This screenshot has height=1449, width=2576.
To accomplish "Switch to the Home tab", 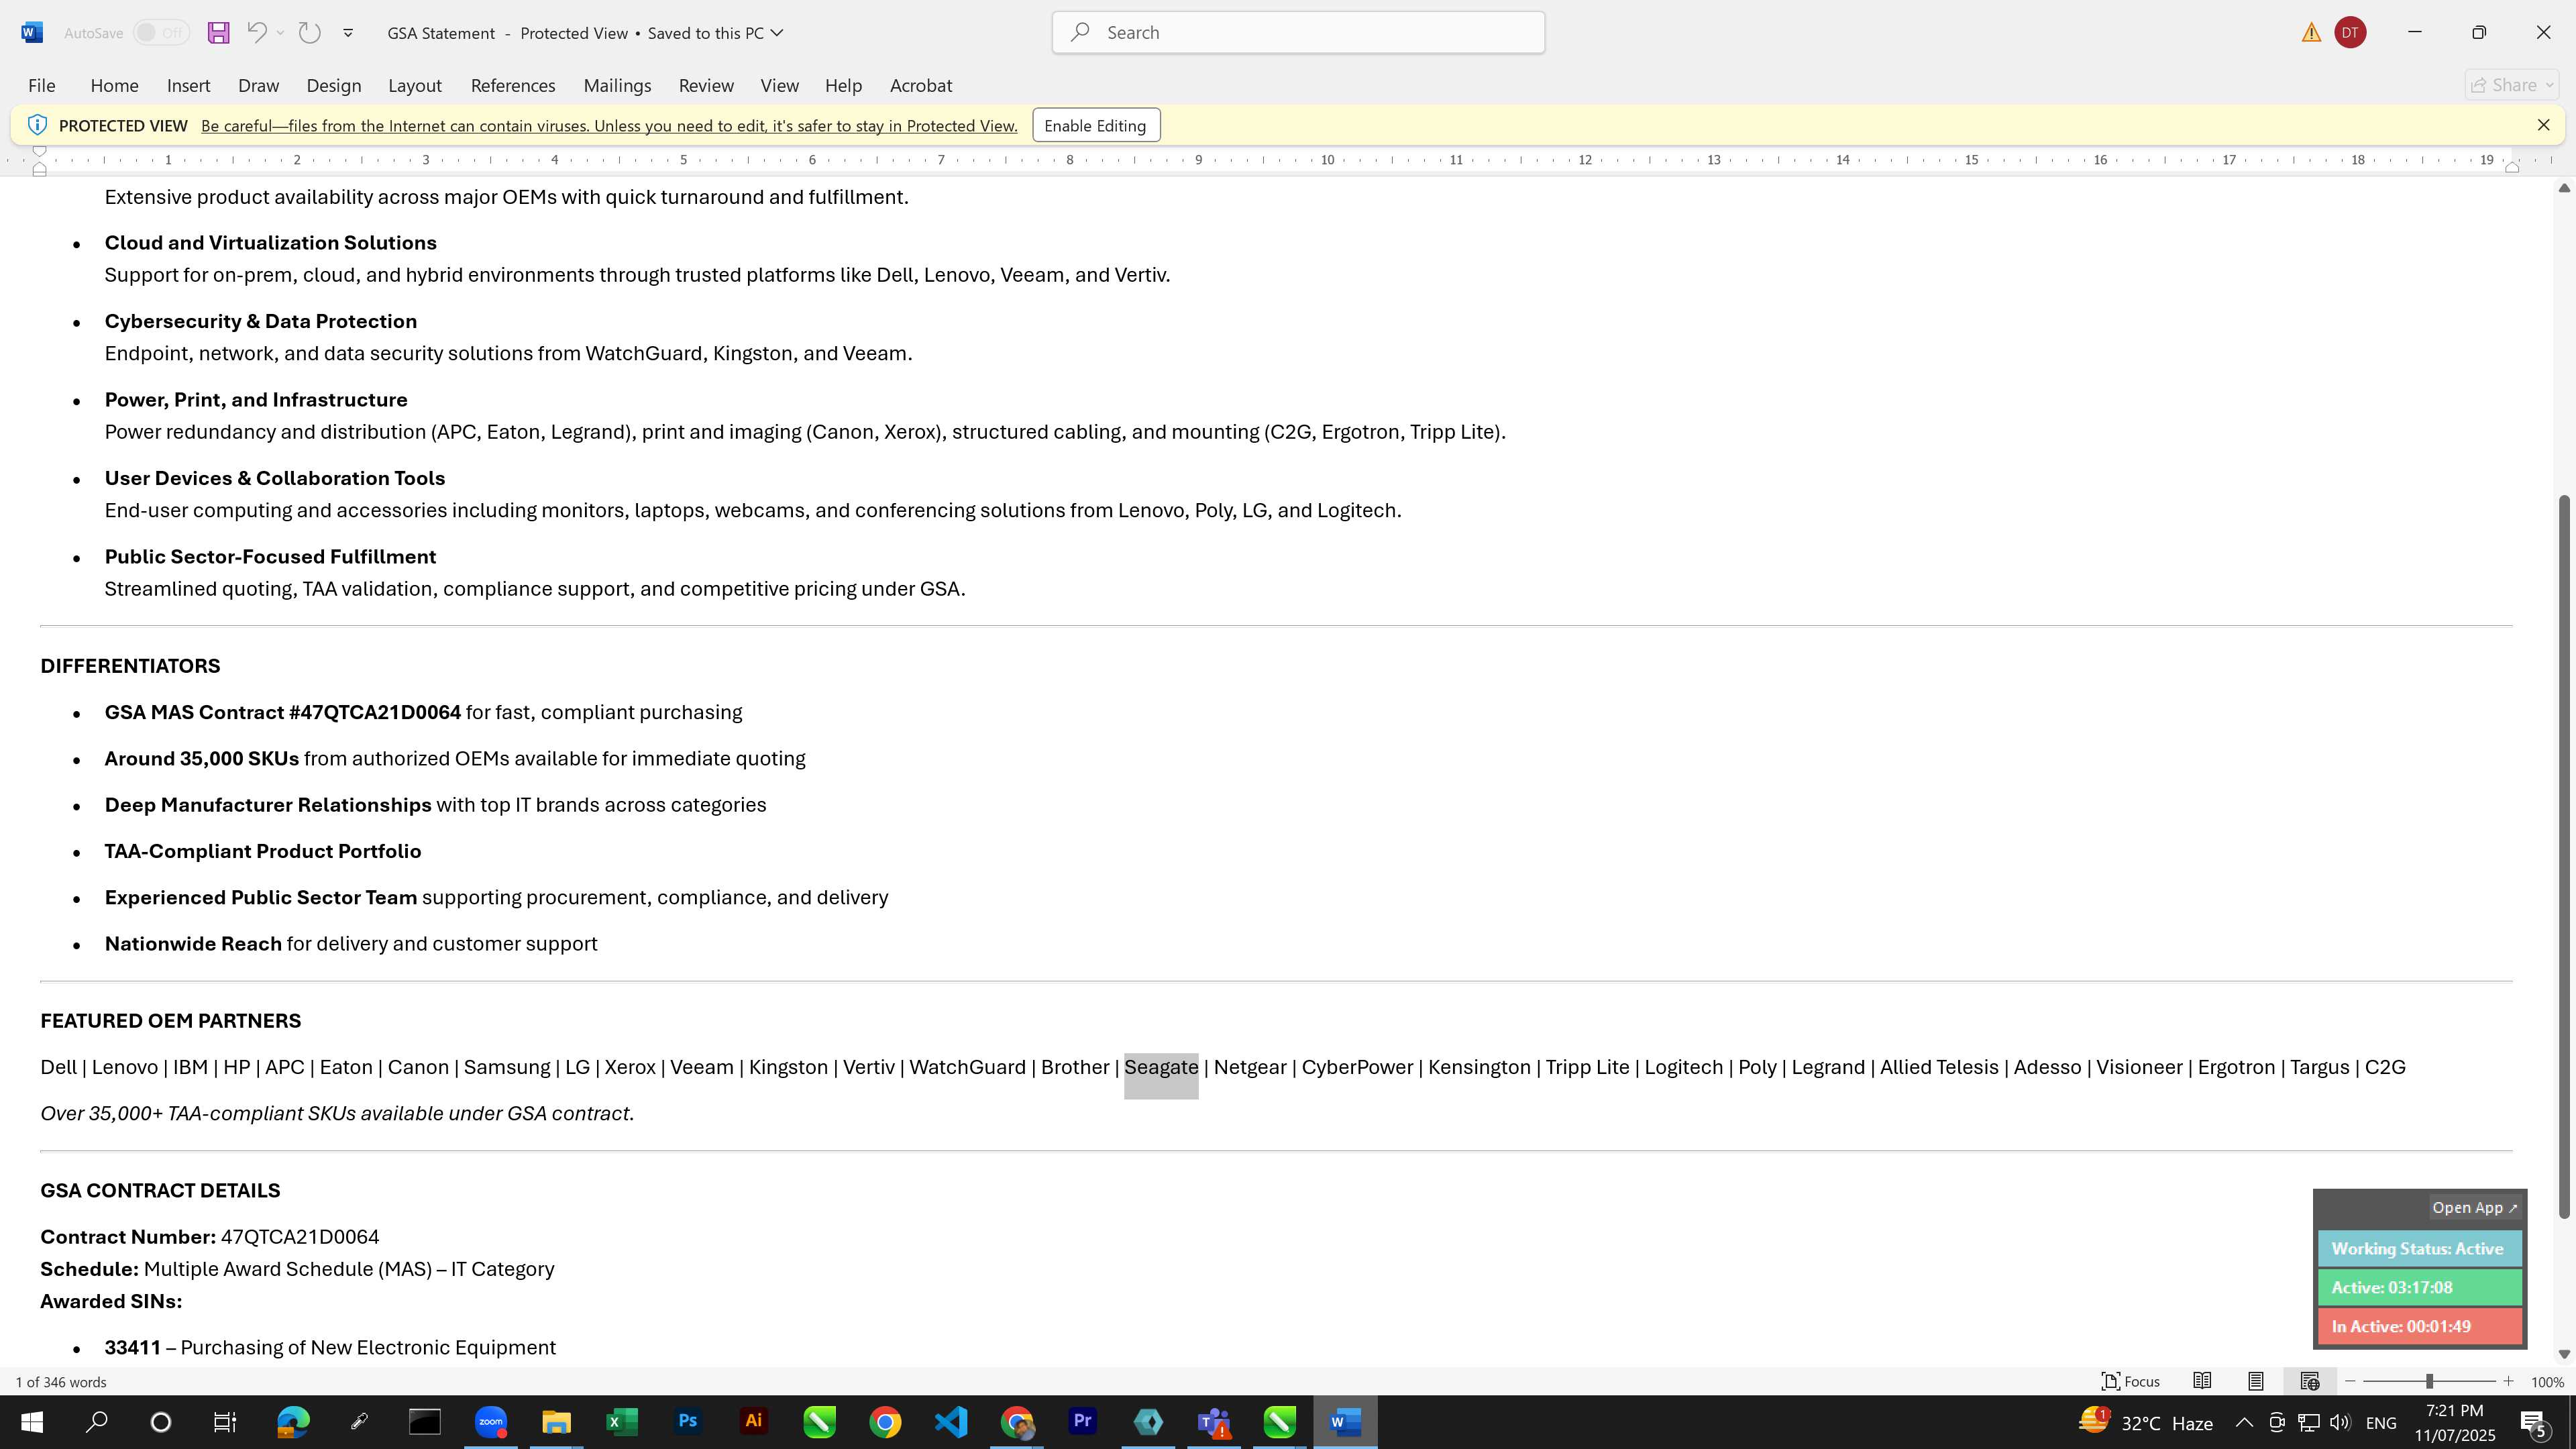I will (114, 85).
